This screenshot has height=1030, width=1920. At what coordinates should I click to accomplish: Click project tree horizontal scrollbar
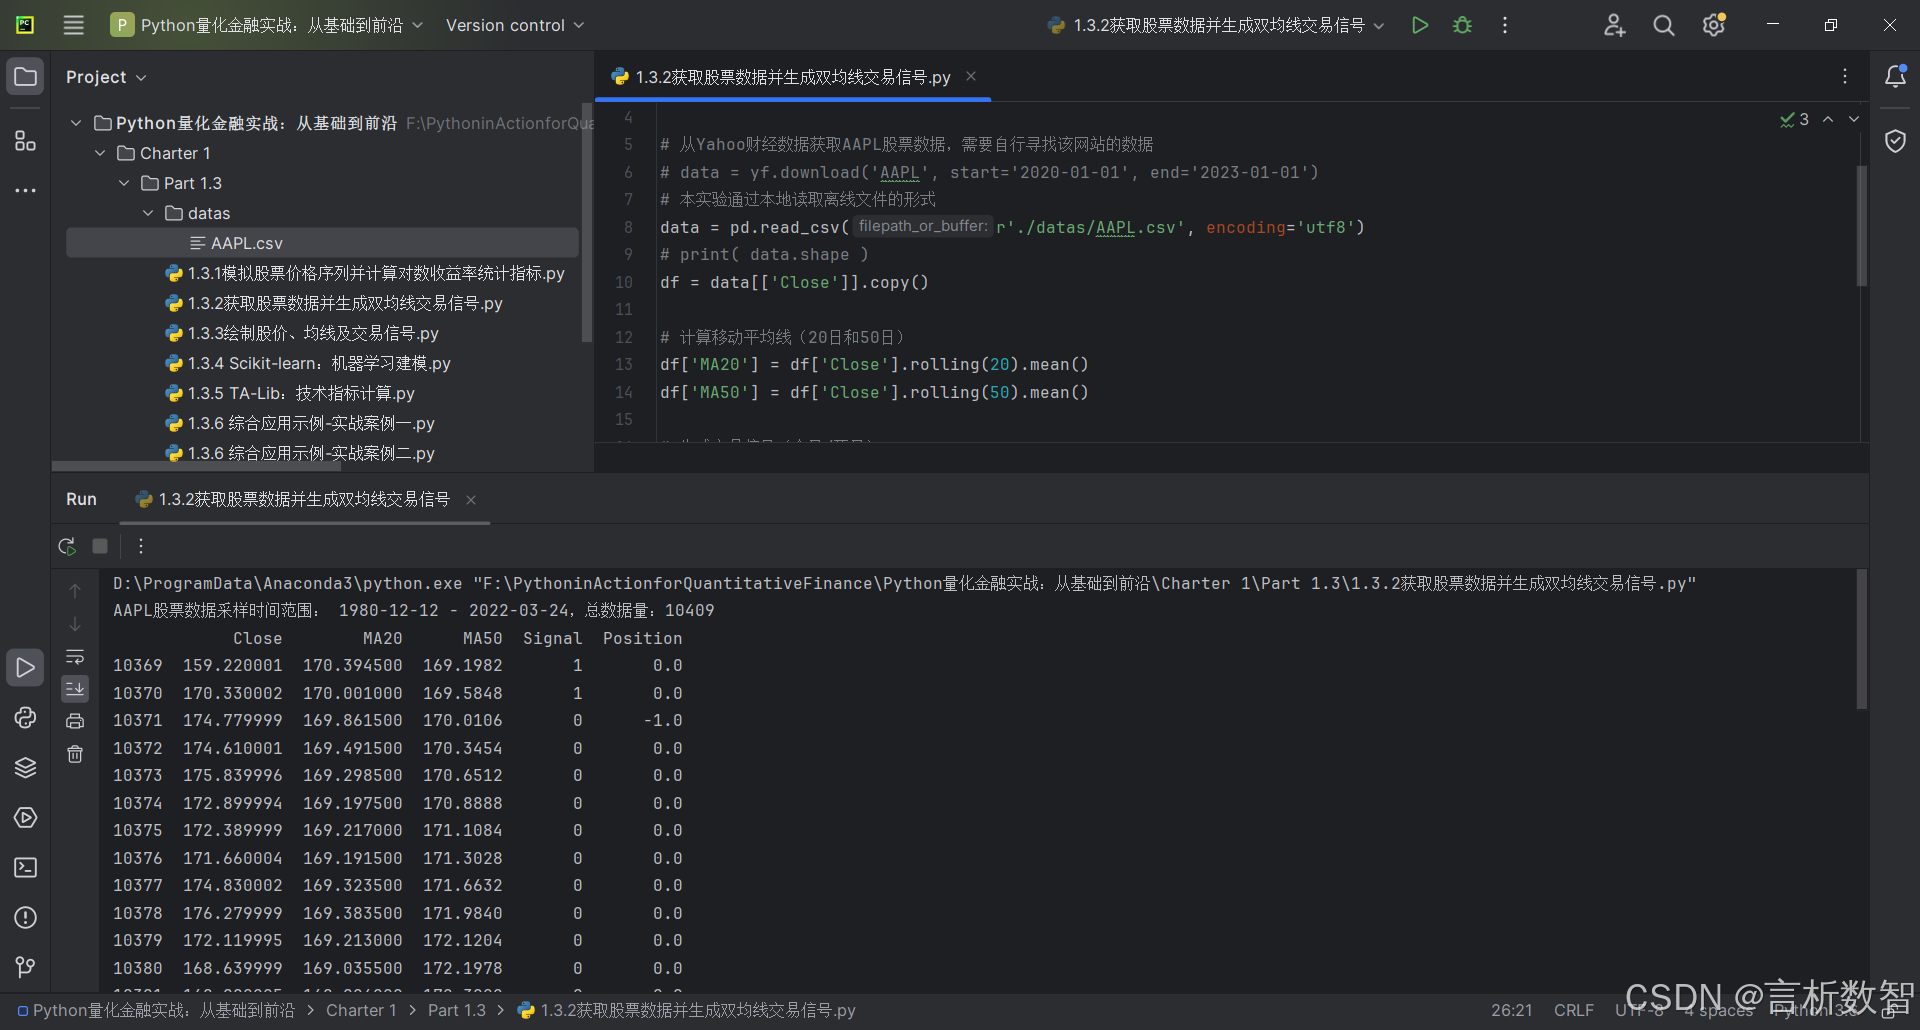tap(196, 466)
